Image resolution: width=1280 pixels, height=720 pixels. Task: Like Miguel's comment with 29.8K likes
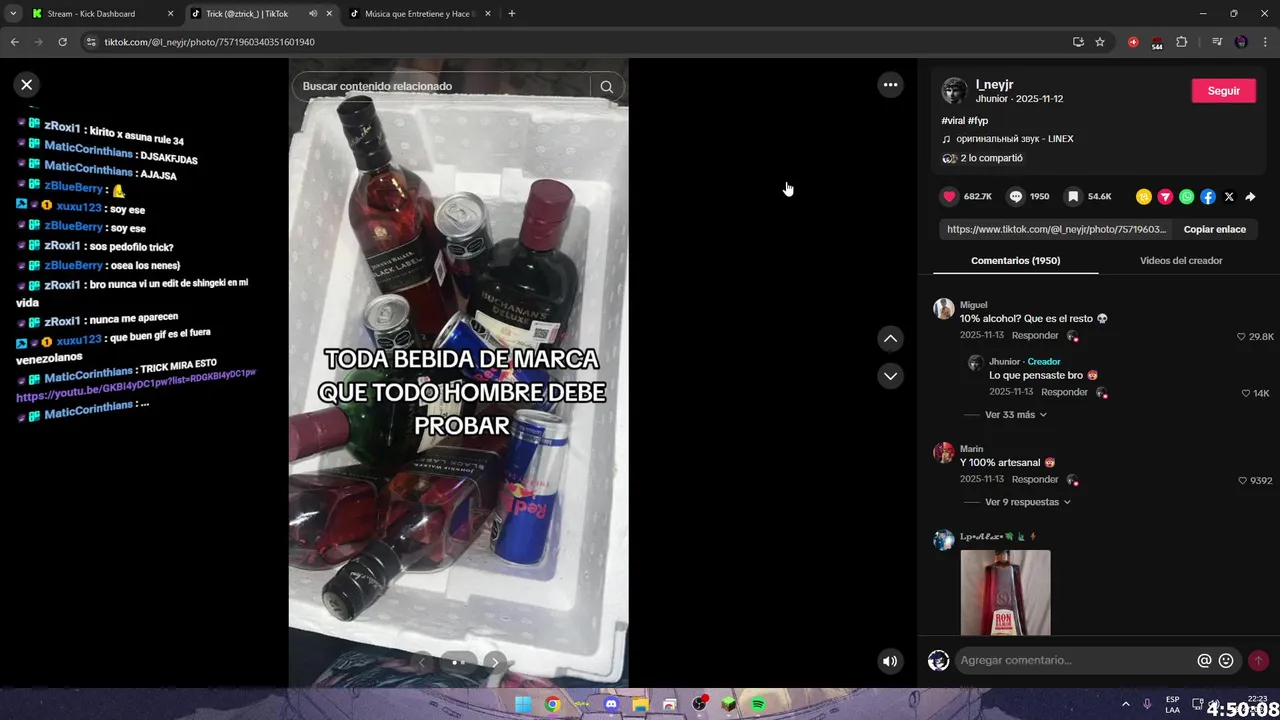coord(1241,337)
